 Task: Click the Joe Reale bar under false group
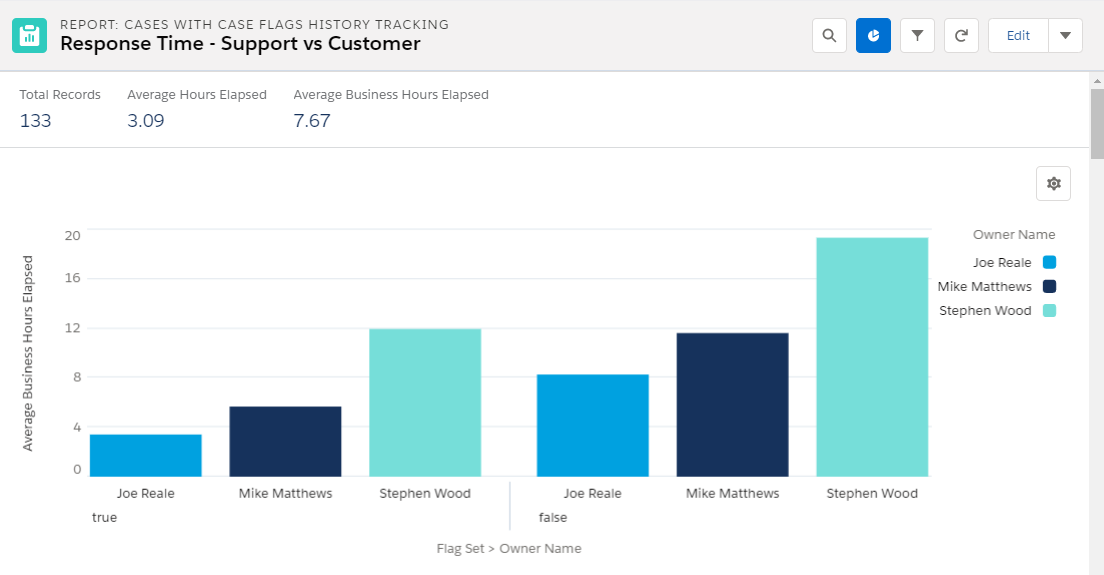(x=593, y=426)
